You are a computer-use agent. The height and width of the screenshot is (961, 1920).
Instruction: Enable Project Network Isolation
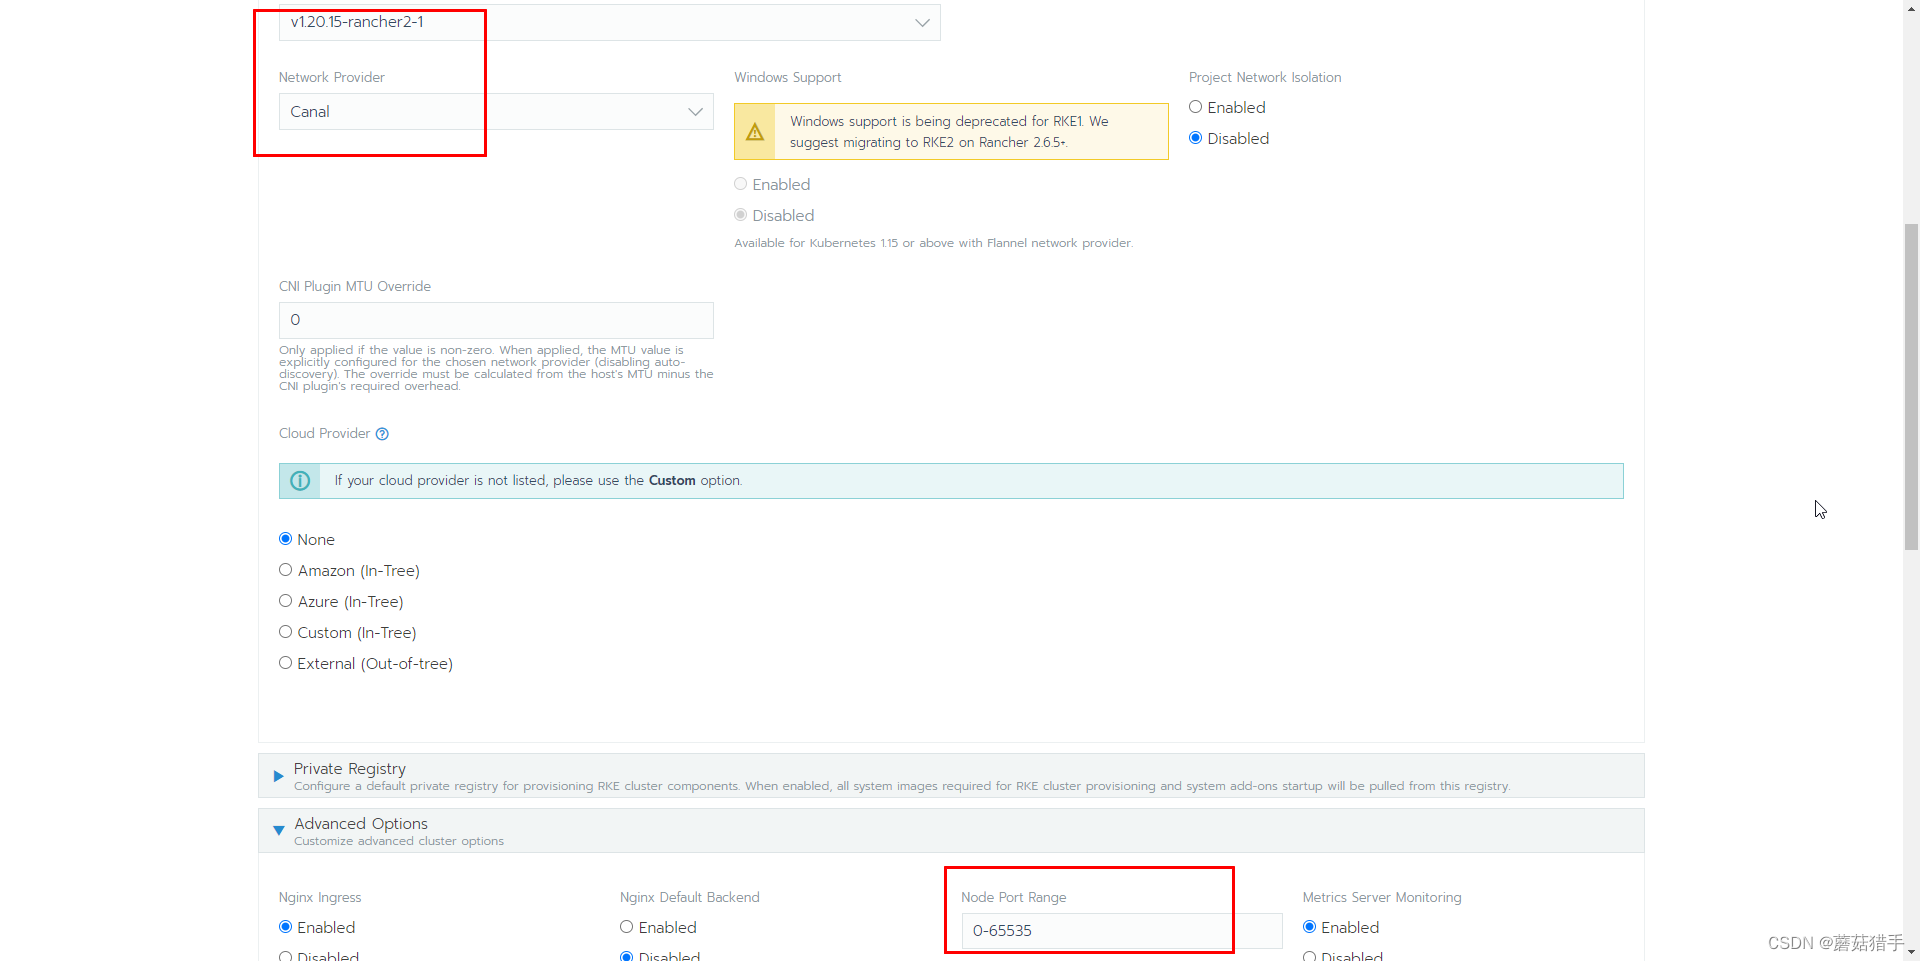coord(1195,107)
